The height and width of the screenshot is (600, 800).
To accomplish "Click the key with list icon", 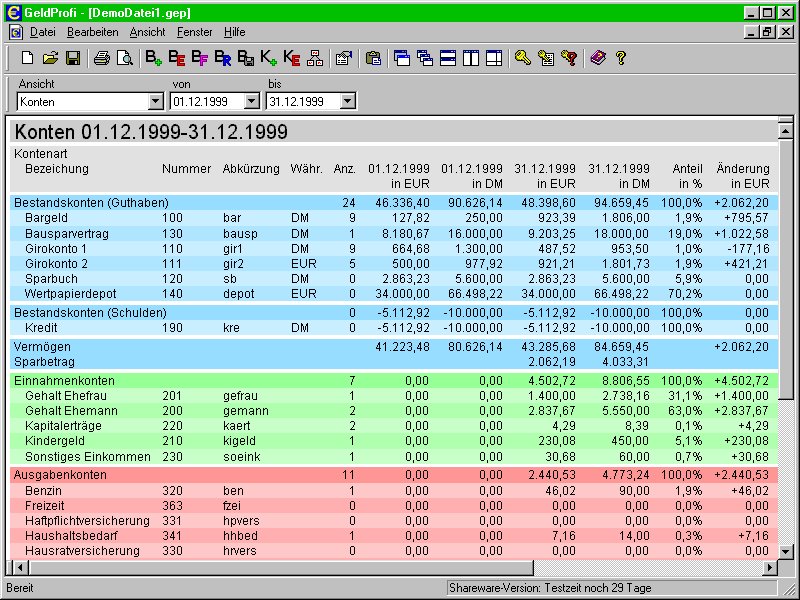I will pos(546,58).
